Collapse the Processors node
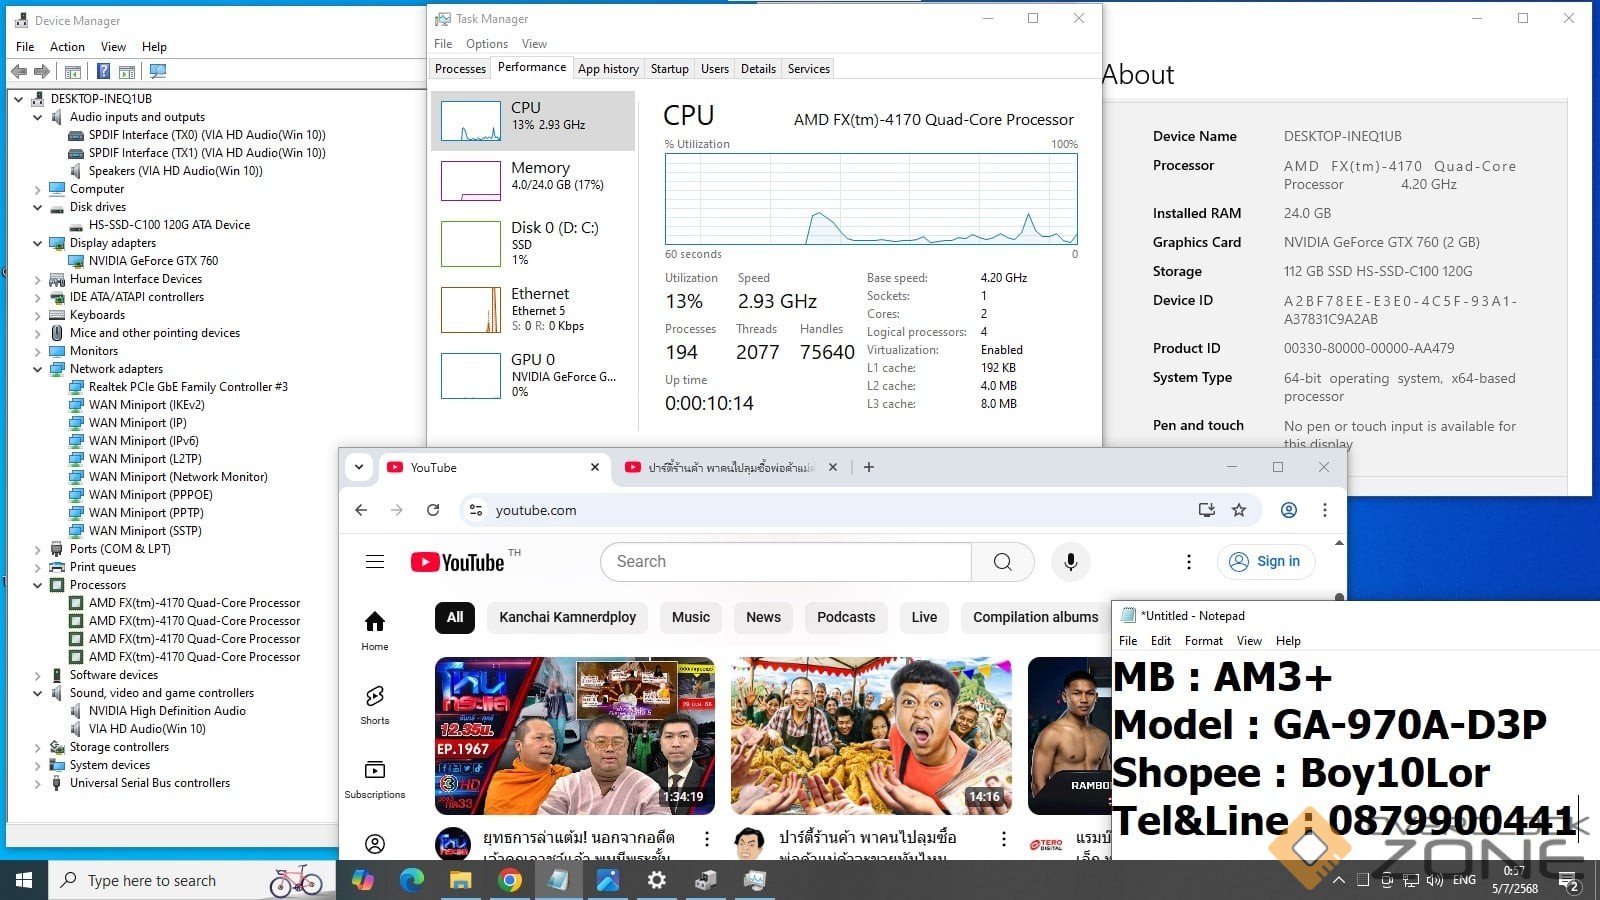This screenshot has height=900, width=1600. (x=38, y=585)
